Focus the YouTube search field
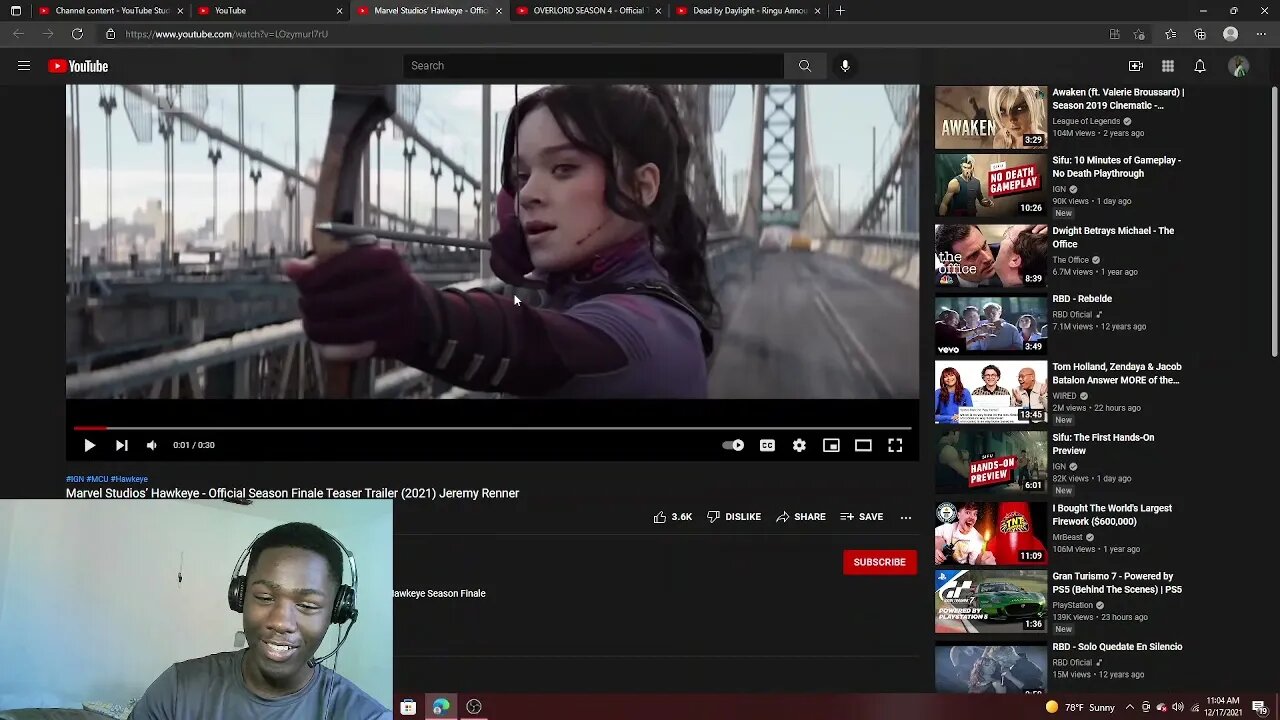 pos(594,66)
